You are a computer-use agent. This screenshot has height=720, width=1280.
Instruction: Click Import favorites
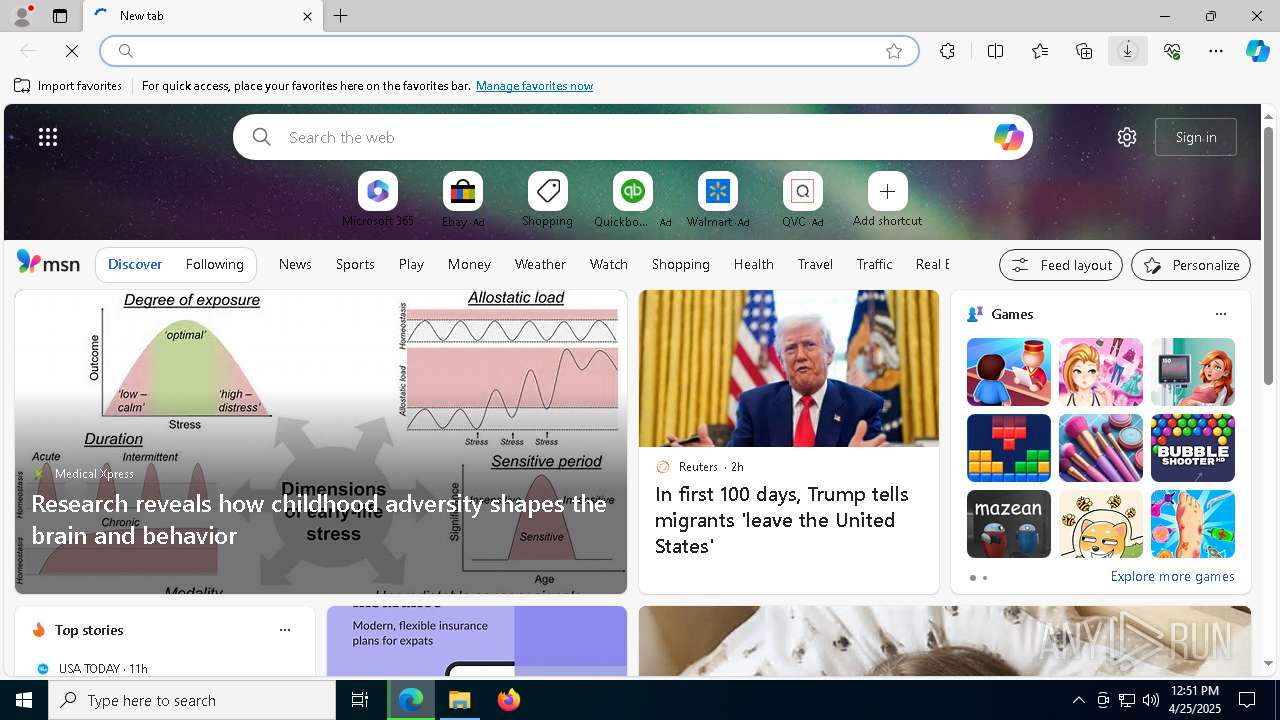tap(68, 86)
